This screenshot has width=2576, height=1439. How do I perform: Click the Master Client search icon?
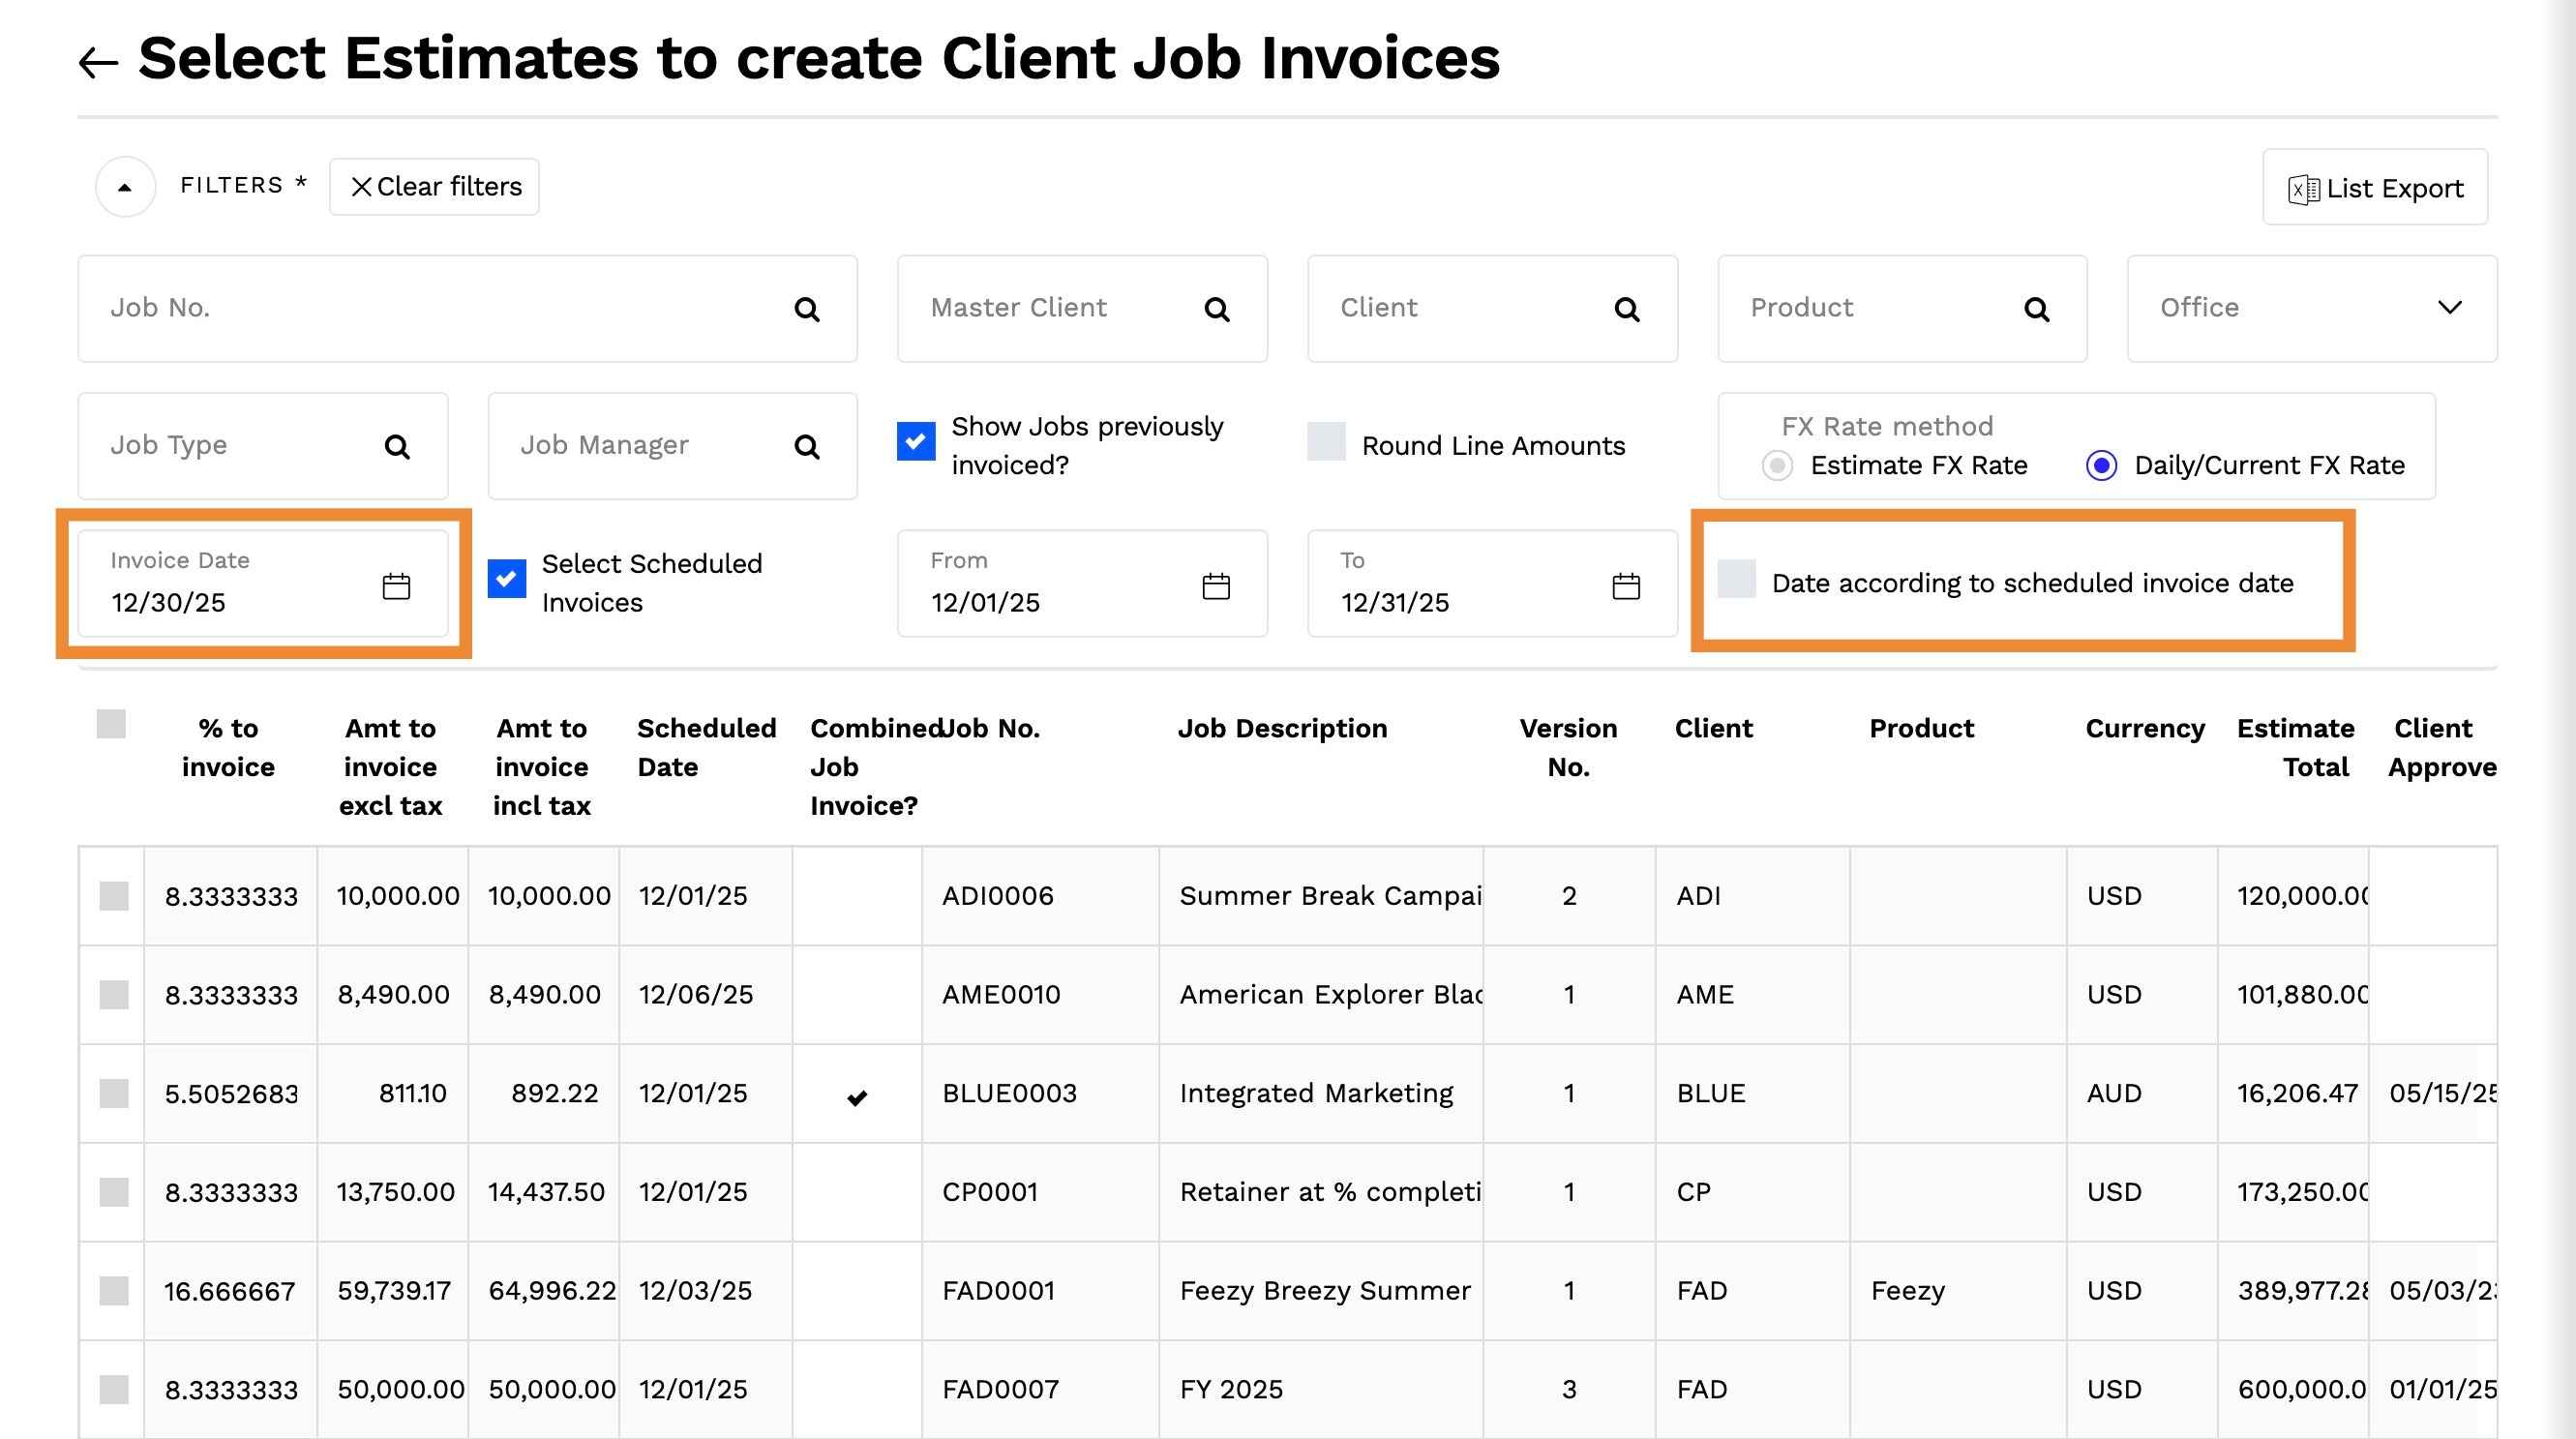click(1217, 309)
